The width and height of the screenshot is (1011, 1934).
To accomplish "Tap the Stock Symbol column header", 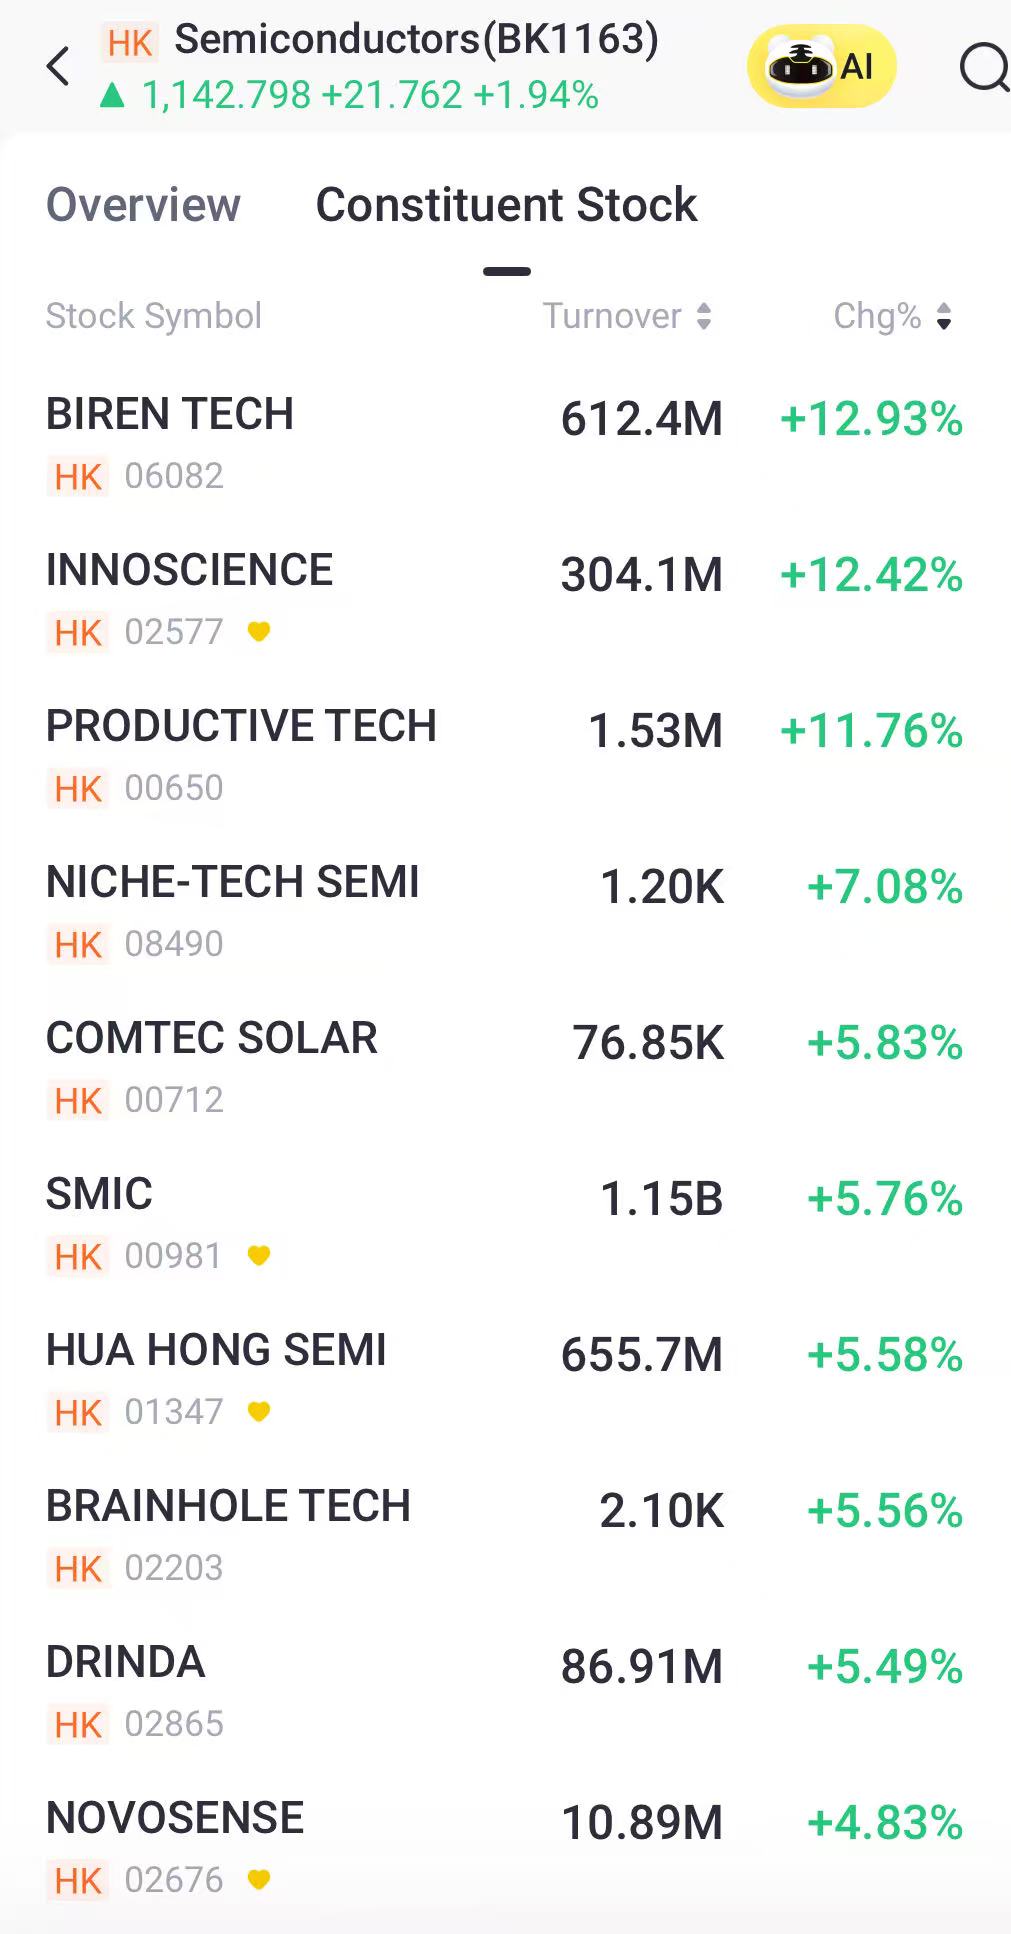I will (x=154, y=316).
